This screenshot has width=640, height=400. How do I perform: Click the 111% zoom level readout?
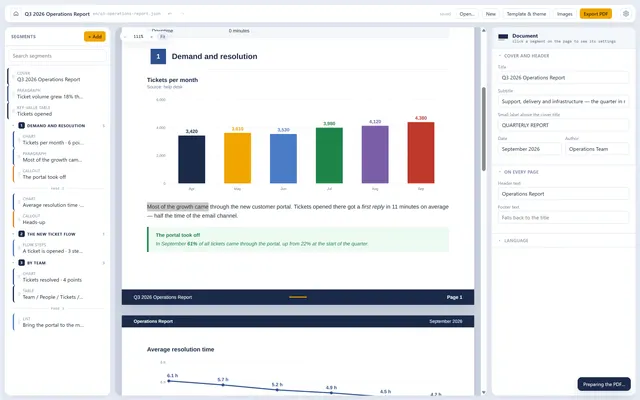pyautogui.click(x=138, y=37)
